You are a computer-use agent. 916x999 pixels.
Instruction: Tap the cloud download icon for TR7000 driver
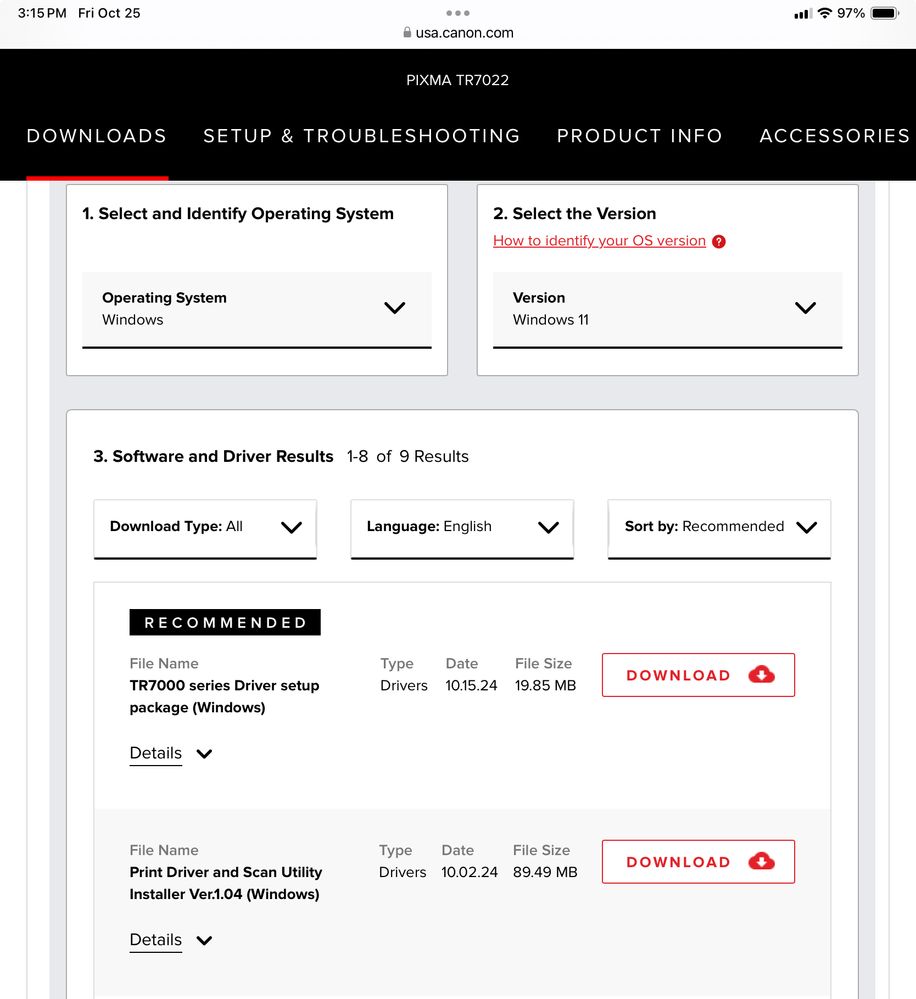pos(761,675)
